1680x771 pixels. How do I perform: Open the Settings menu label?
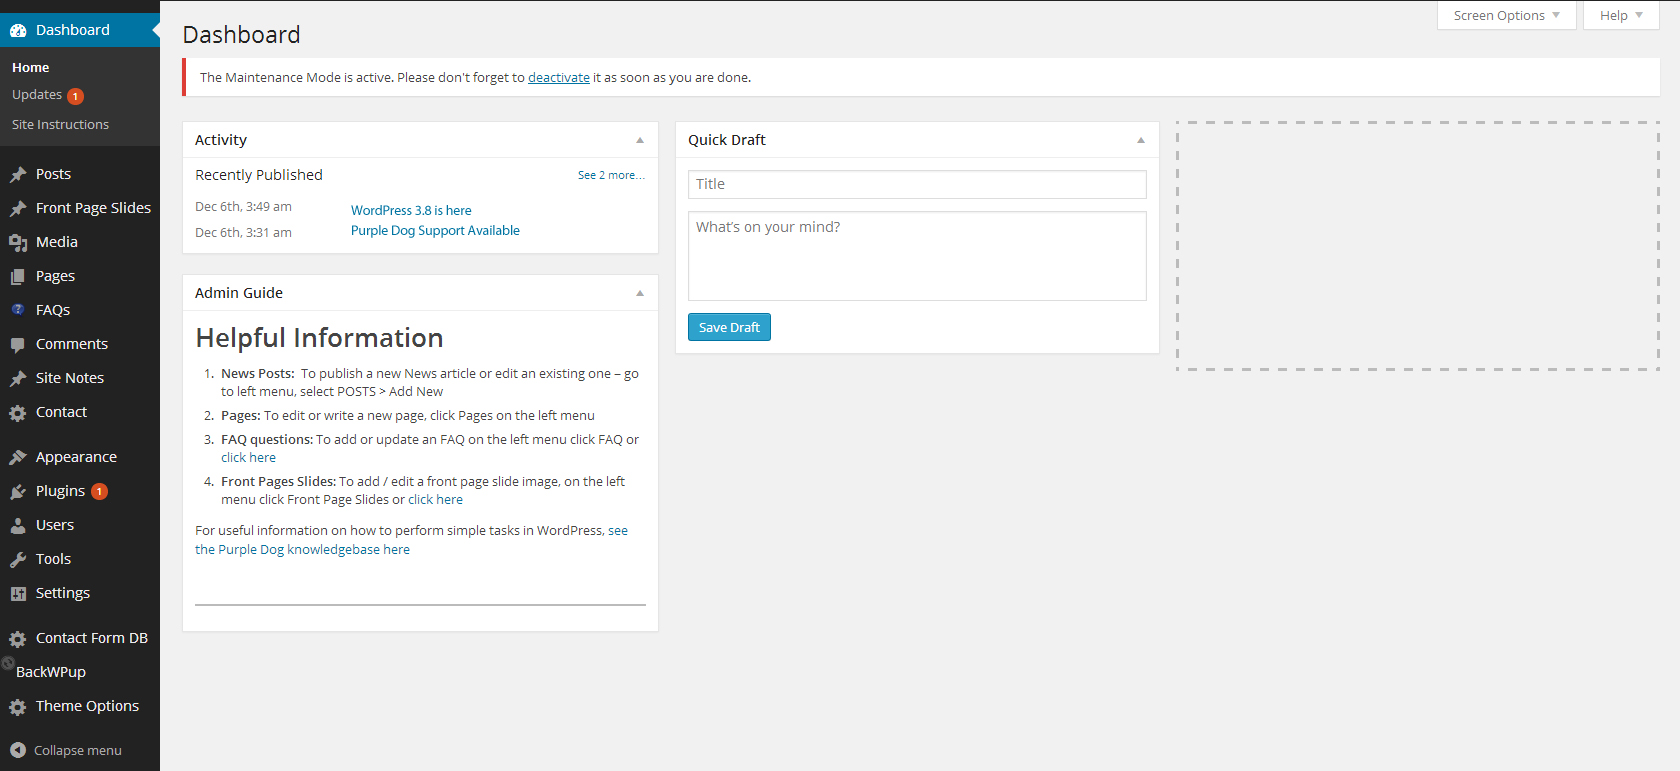pos(63,593)
